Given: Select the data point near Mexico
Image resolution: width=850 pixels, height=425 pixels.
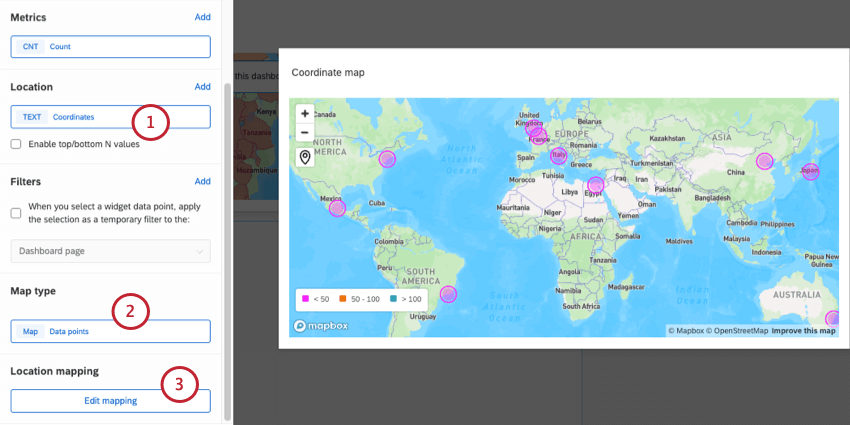Looking at the screenshot, I should click(x=337, y=208).
